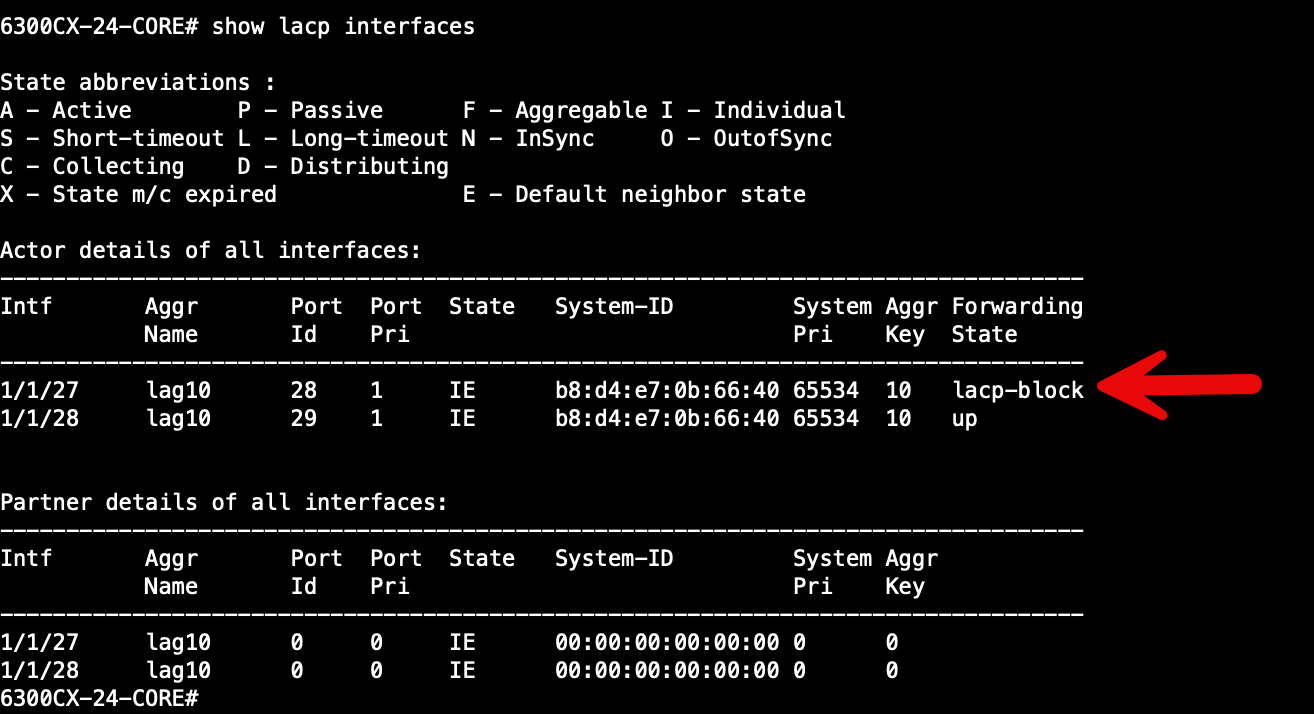Viewport: 1314px width, 714px height.
Task: Click interface 1/1/27 in the Partner table
Action: (40, 642)
